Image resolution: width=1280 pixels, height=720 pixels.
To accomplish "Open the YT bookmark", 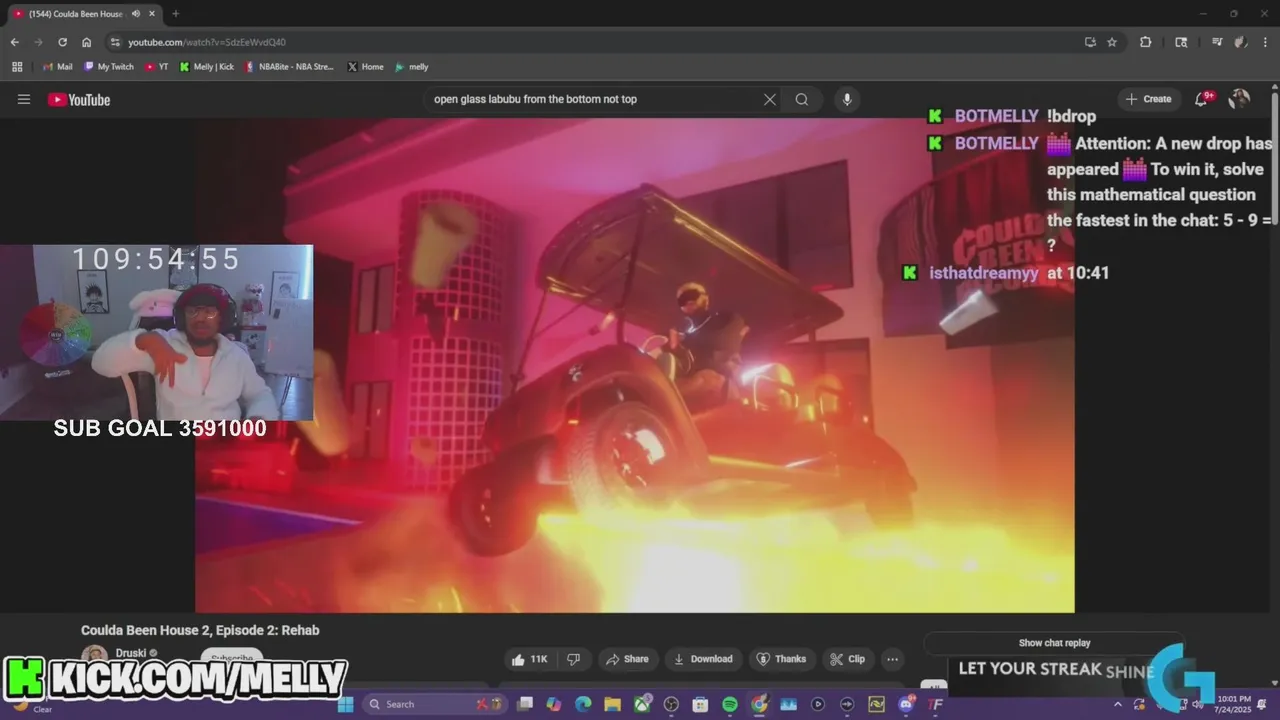I will click(157, 67).
